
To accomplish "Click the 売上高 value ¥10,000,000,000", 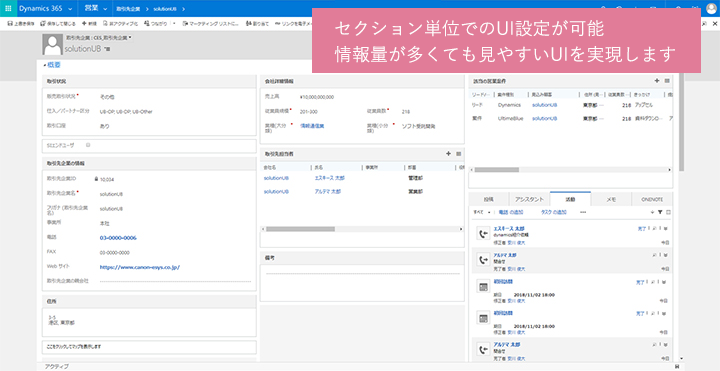I will (317, 97).
